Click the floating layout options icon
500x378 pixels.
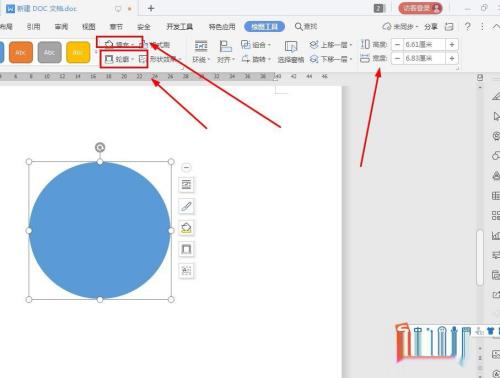(x=186, y=184)
